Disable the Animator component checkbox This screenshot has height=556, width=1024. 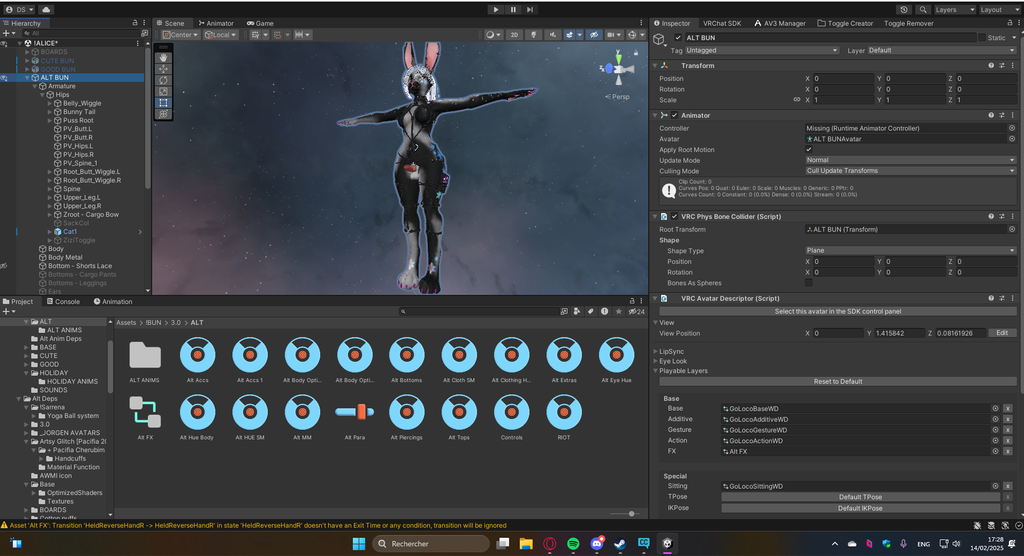pyautogui.click(x=675, y=115)
